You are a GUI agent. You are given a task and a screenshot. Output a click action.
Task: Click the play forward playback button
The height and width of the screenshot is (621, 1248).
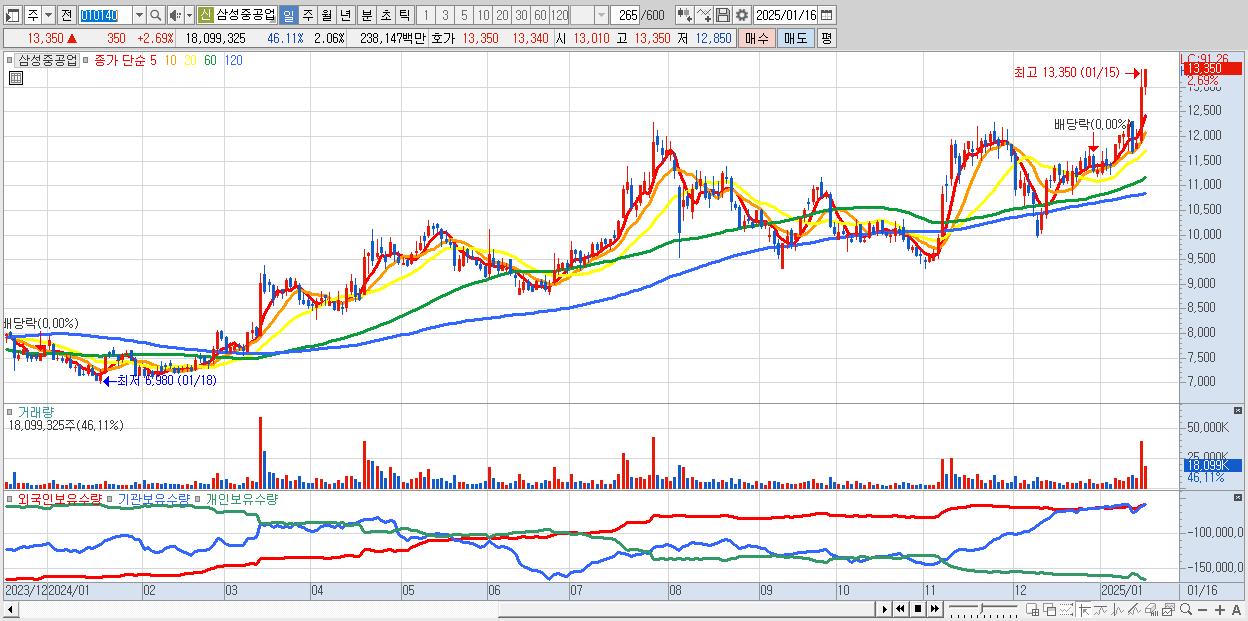pyautogui.click(x=885, y=609)
